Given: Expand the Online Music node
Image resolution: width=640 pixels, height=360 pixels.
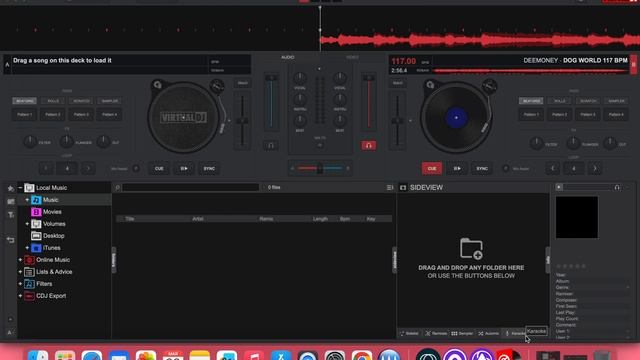Looking at the screenshot, I should (x=20, y=260).
